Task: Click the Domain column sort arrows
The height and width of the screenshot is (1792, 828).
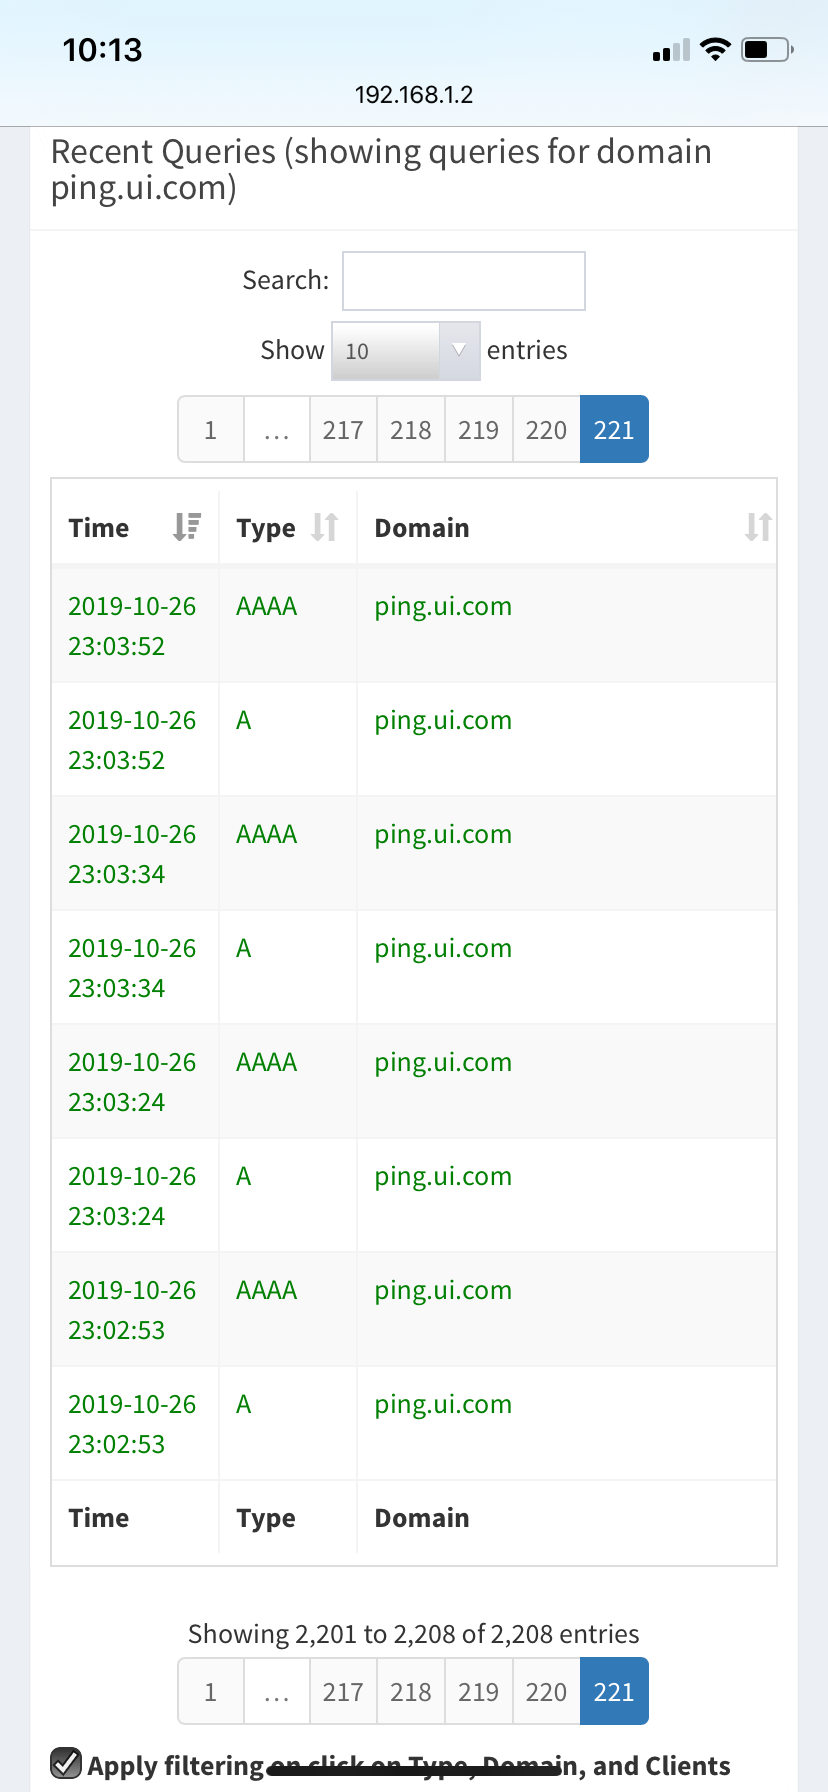Action: tap(757, 527)
